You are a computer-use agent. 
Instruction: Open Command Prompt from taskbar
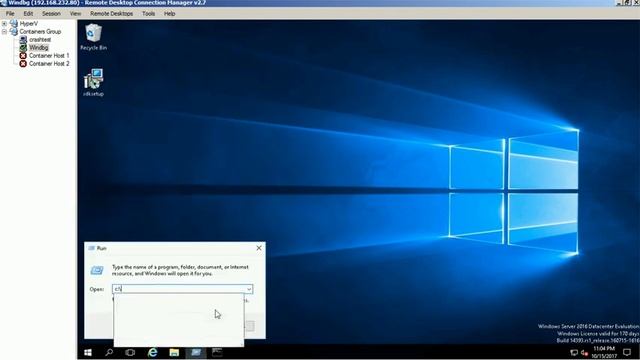click(217, 352)
